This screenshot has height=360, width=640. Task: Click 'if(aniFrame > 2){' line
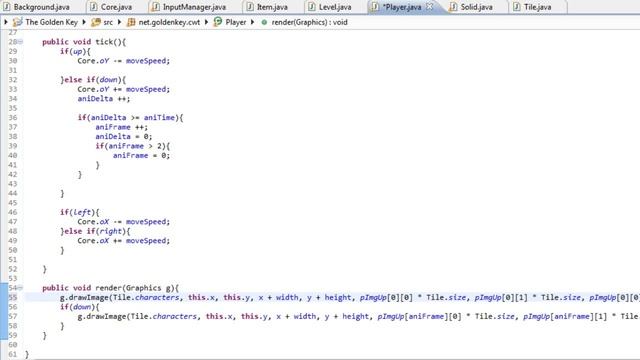[x=133, y=146]
